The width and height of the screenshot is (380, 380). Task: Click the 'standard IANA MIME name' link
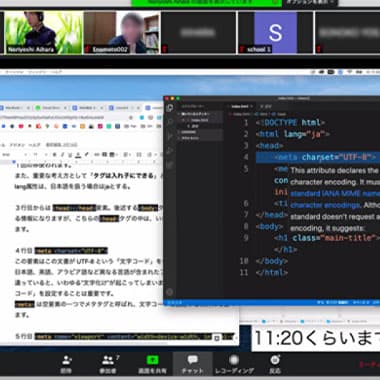point(335,193)
